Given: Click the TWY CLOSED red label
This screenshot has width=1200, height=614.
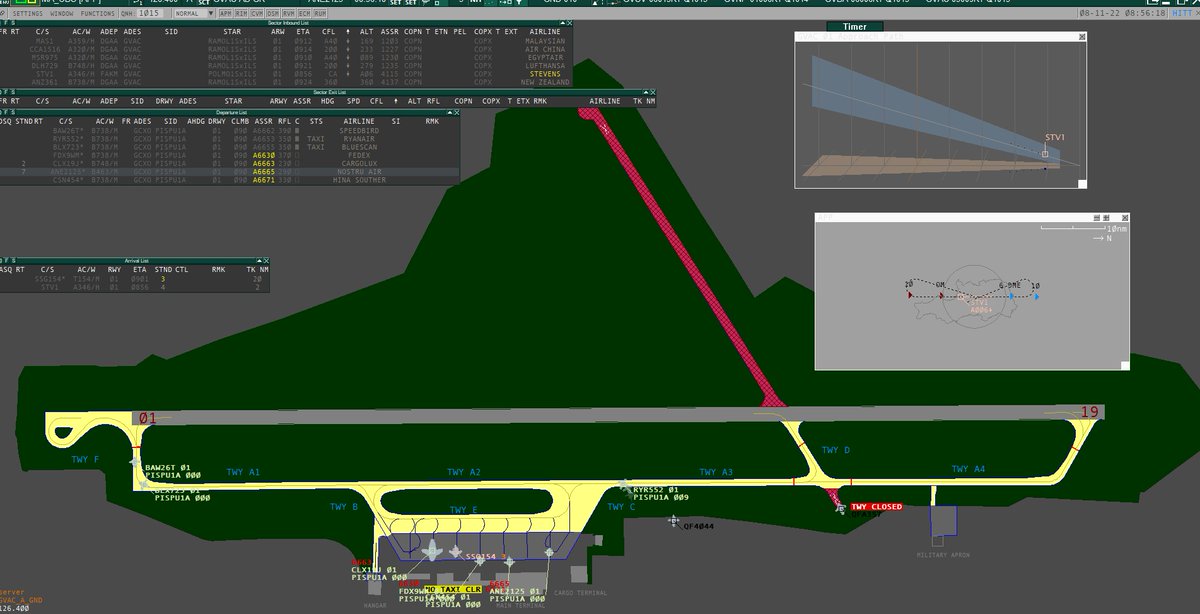Looking at the screenshot, I should click(876, 507).
